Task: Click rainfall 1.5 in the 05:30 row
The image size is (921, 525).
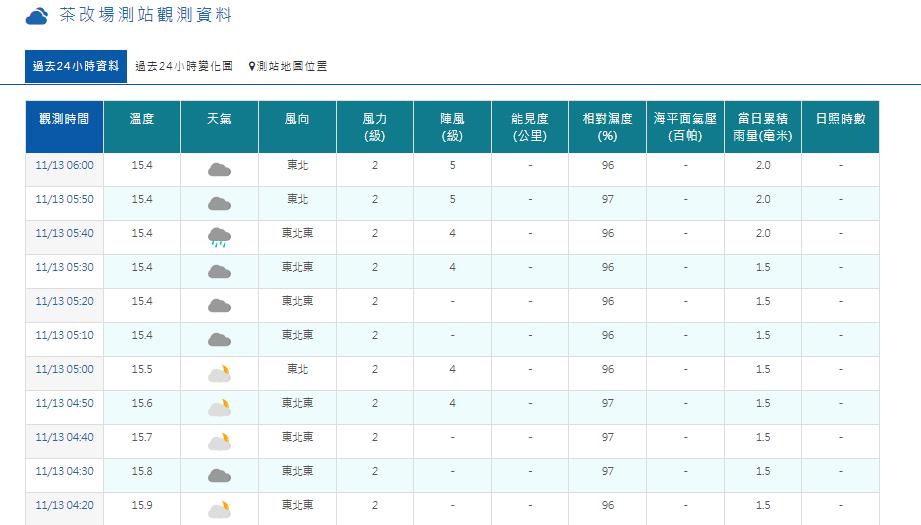Action: pos(763,268)
